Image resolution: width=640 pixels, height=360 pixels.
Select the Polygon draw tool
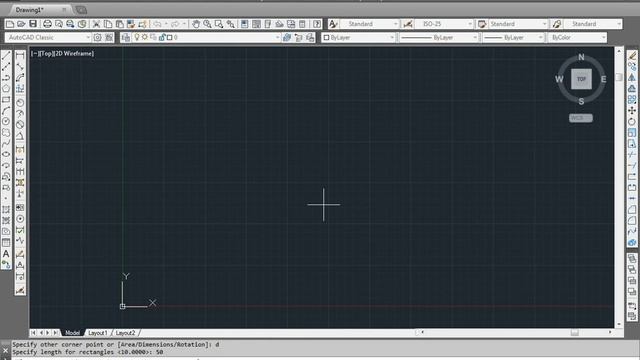(6, 89)
